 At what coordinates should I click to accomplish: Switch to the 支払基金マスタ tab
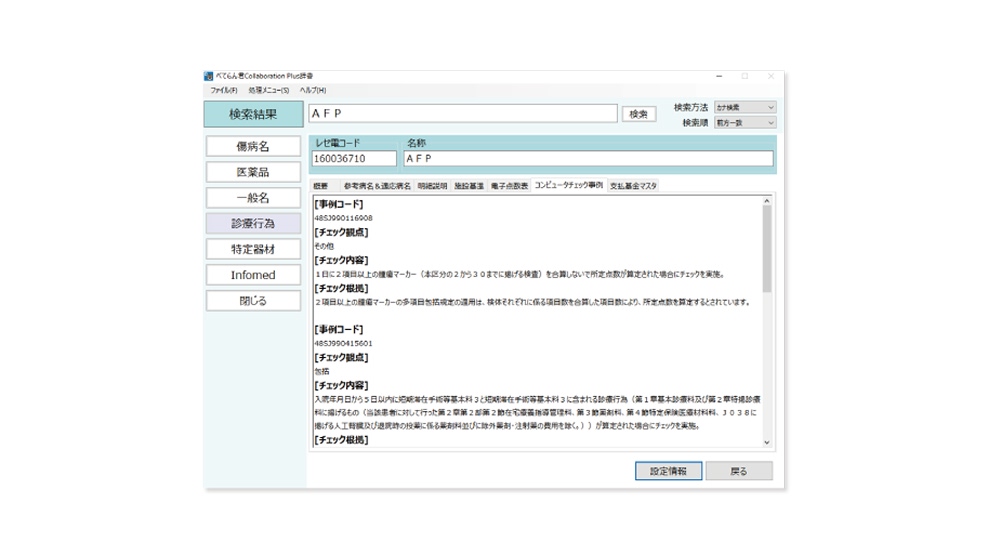(x=633, y=186)
